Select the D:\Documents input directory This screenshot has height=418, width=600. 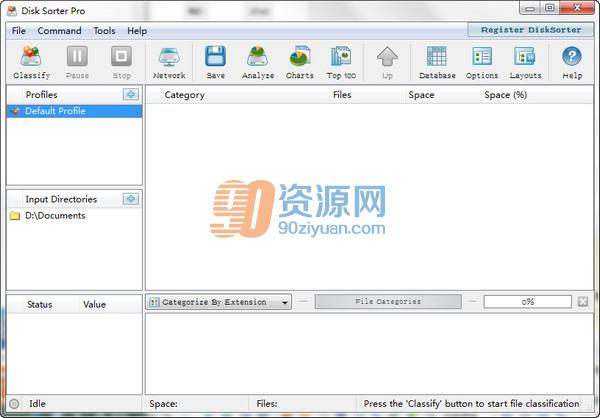click(55, 216)
